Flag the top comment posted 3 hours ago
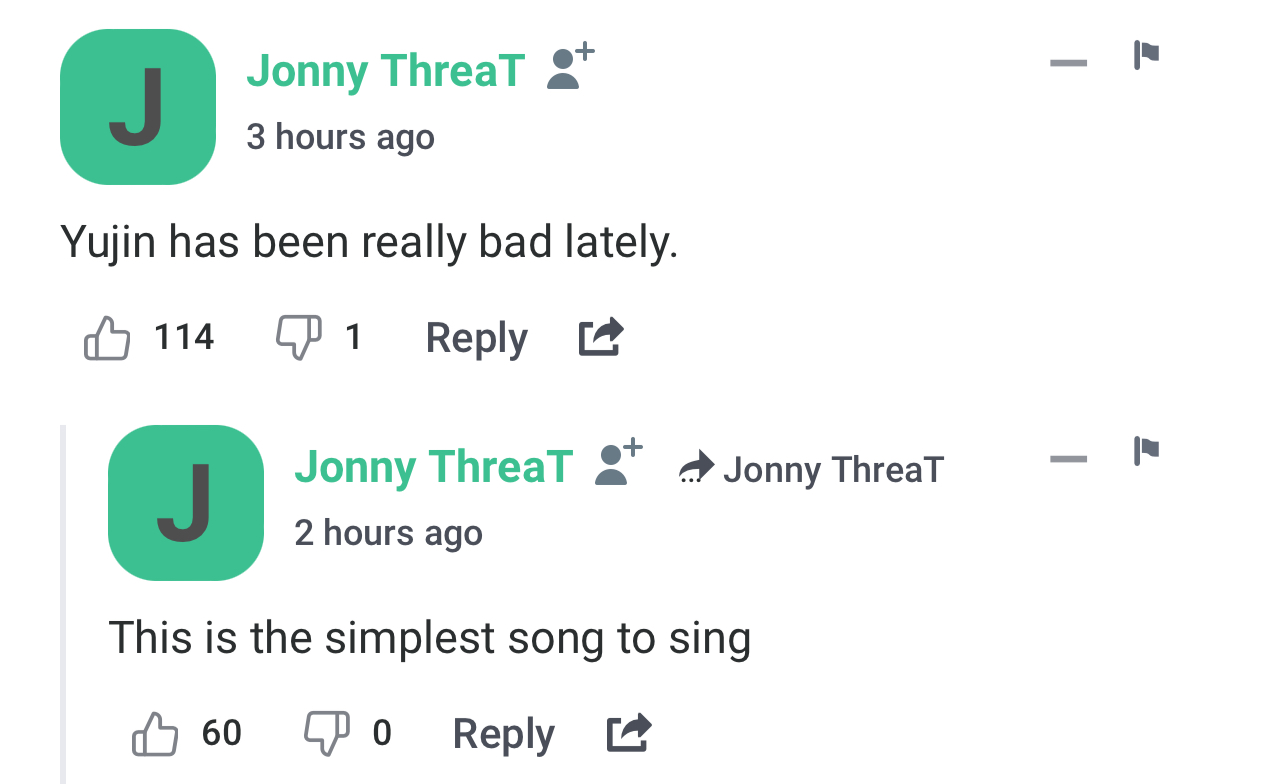This screenshot has height=784, width=1284. pos(1146,54)
